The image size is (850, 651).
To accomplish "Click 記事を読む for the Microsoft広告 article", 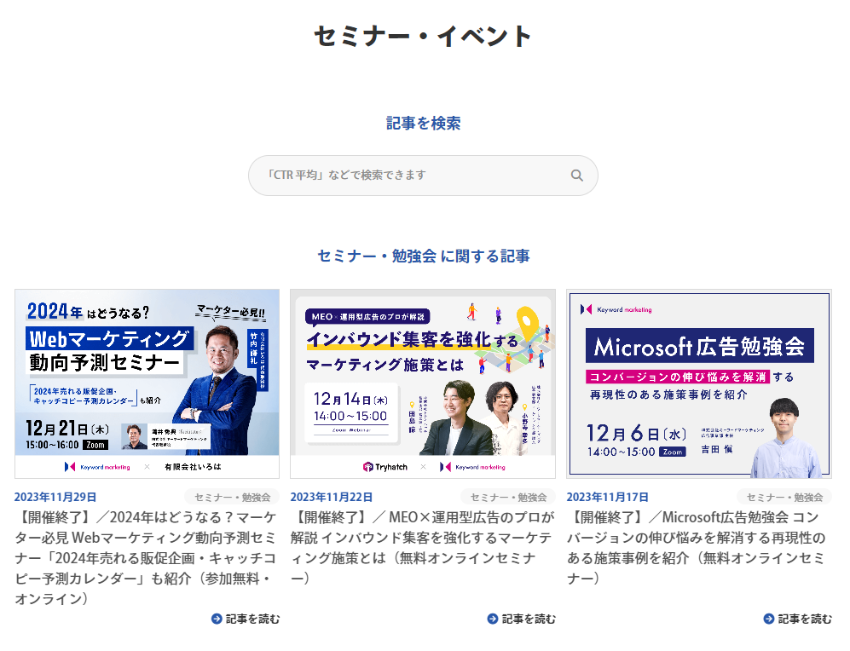I will (797, 619).
